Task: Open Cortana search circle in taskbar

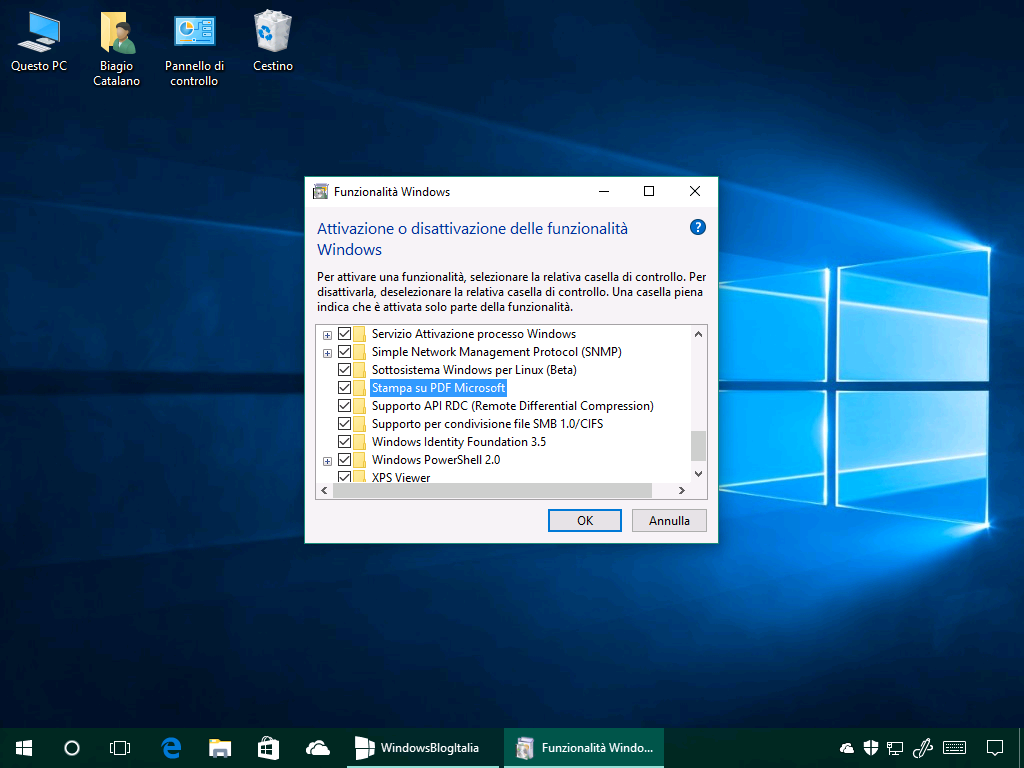Action: click(72, 748)
